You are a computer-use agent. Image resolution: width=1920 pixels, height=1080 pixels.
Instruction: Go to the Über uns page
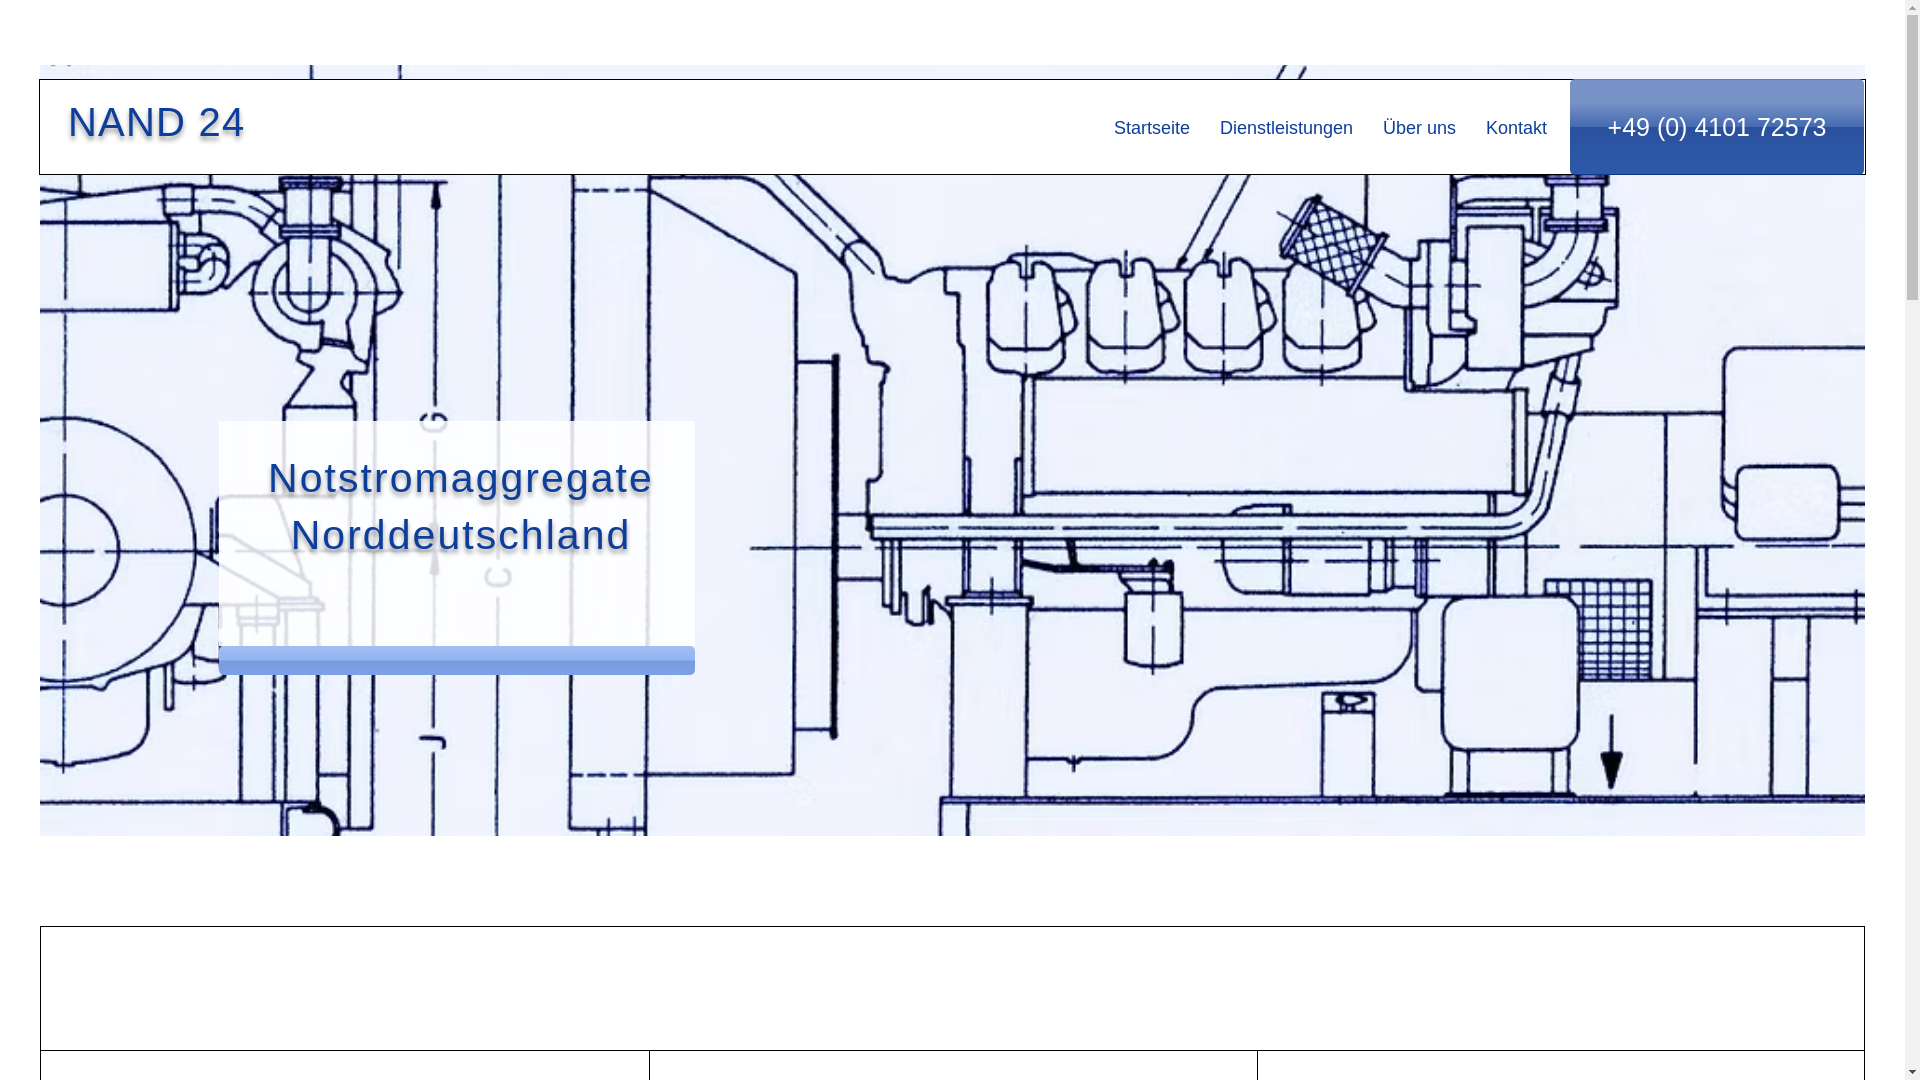click(x=1419, y=128)
